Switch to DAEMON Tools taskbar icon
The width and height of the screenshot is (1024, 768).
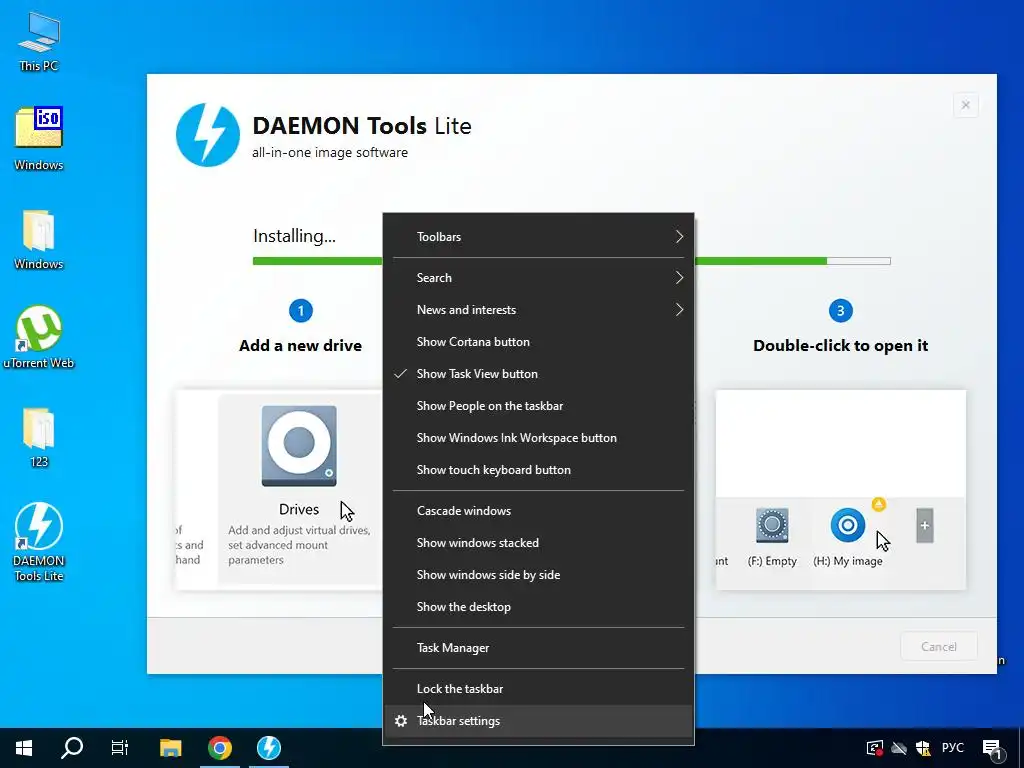(268, 748)
